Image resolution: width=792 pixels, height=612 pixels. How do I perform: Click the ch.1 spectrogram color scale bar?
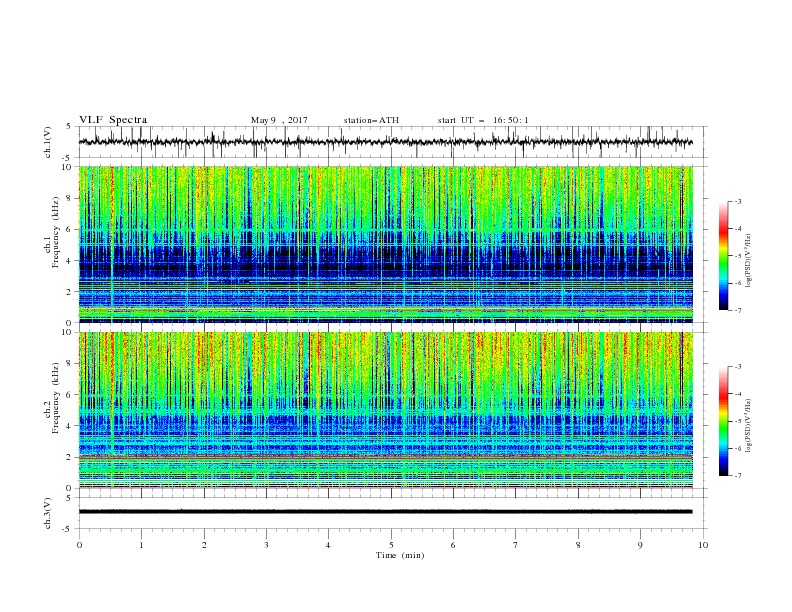[x=723, y=255]
